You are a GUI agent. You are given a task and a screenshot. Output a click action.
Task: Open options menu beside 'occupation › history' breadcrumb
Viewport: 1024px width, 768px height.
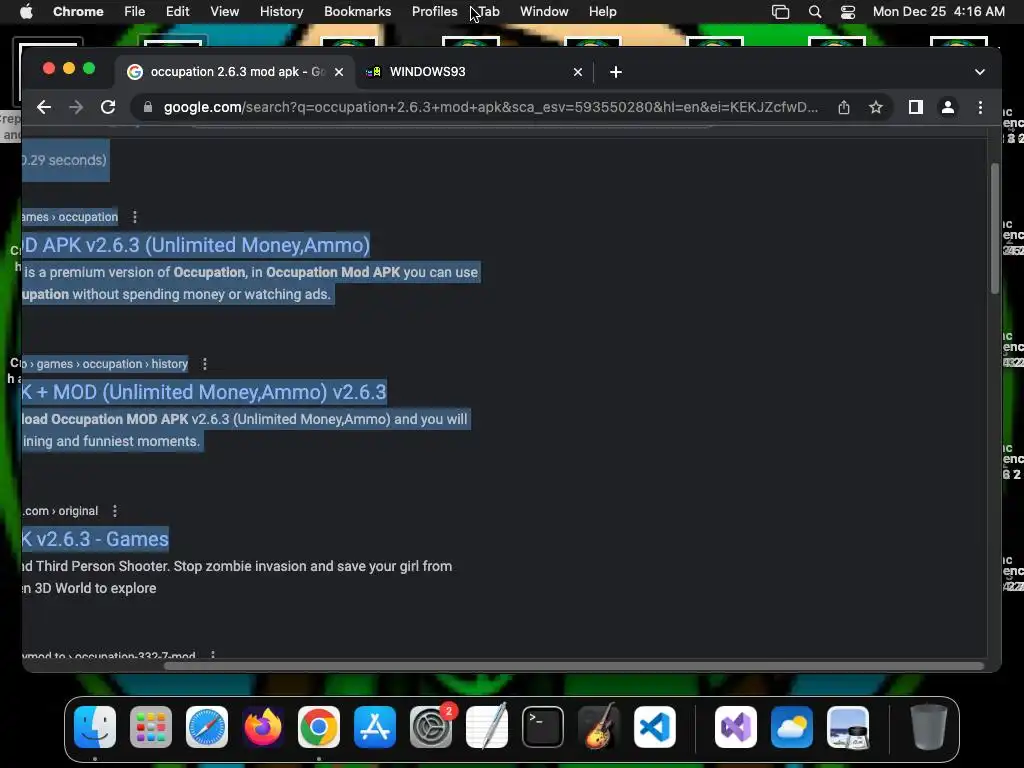204,364
